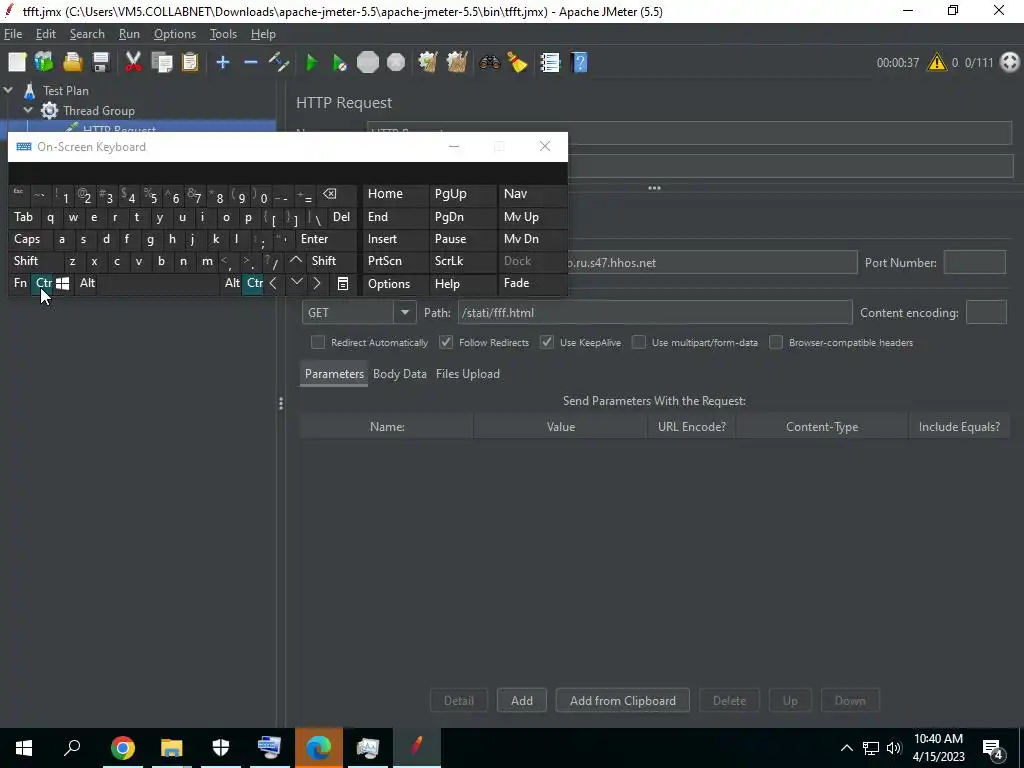Click the Add parameter button
Screen dimensions: 1024x768
522,700
